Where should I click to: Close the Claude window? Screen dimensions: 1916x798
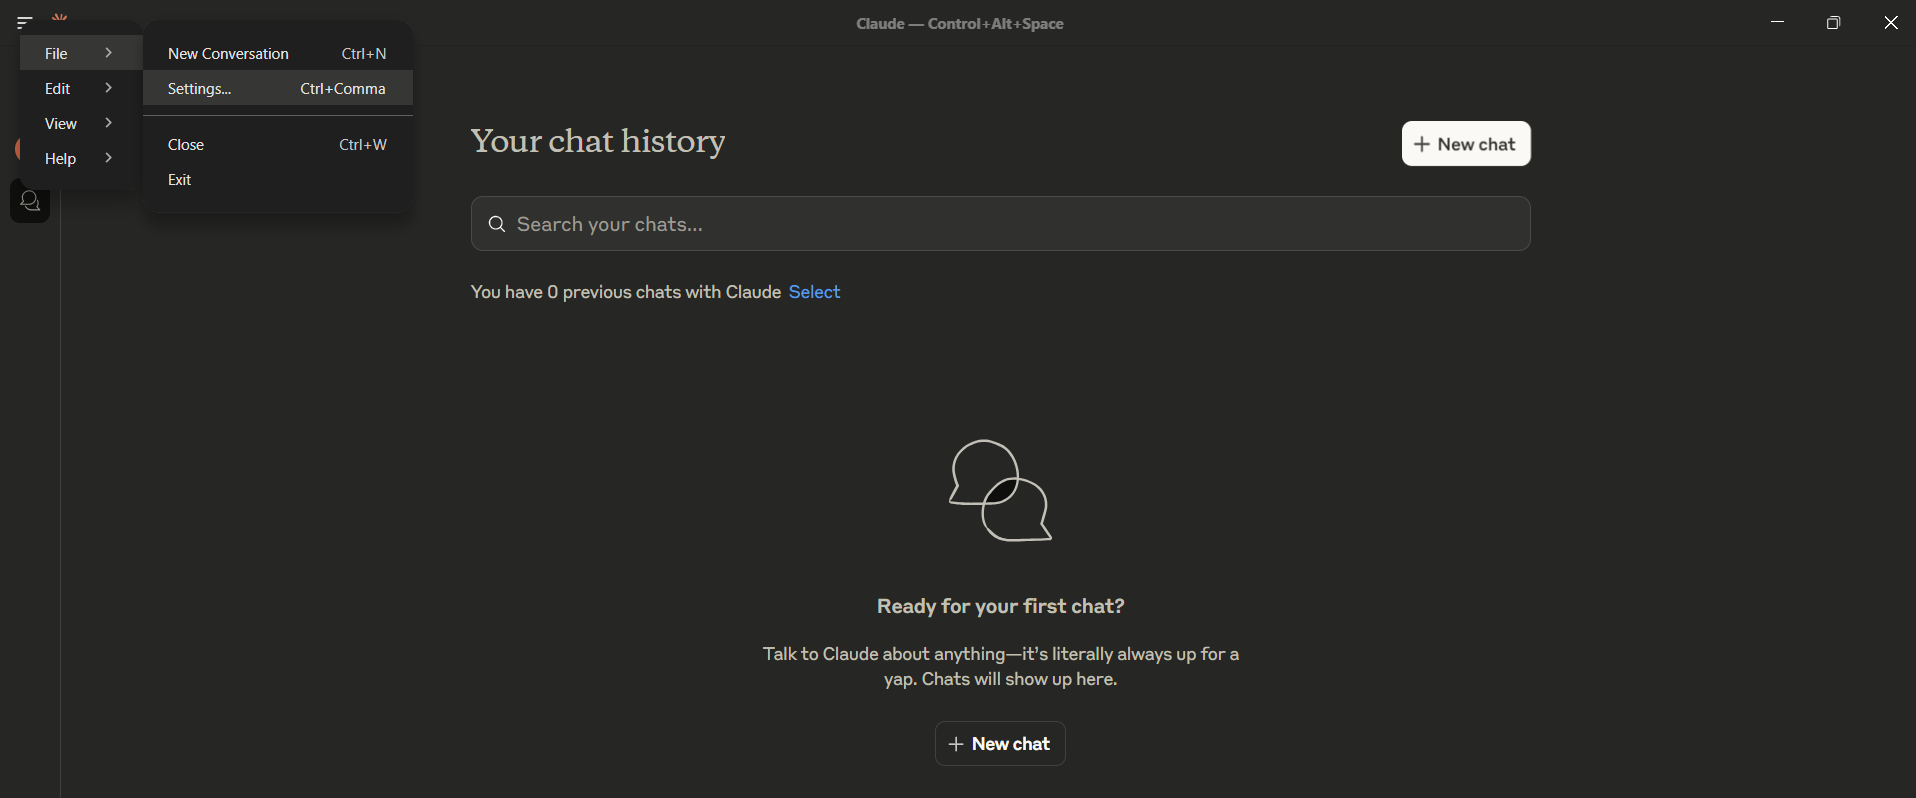tap(1890, 22)
